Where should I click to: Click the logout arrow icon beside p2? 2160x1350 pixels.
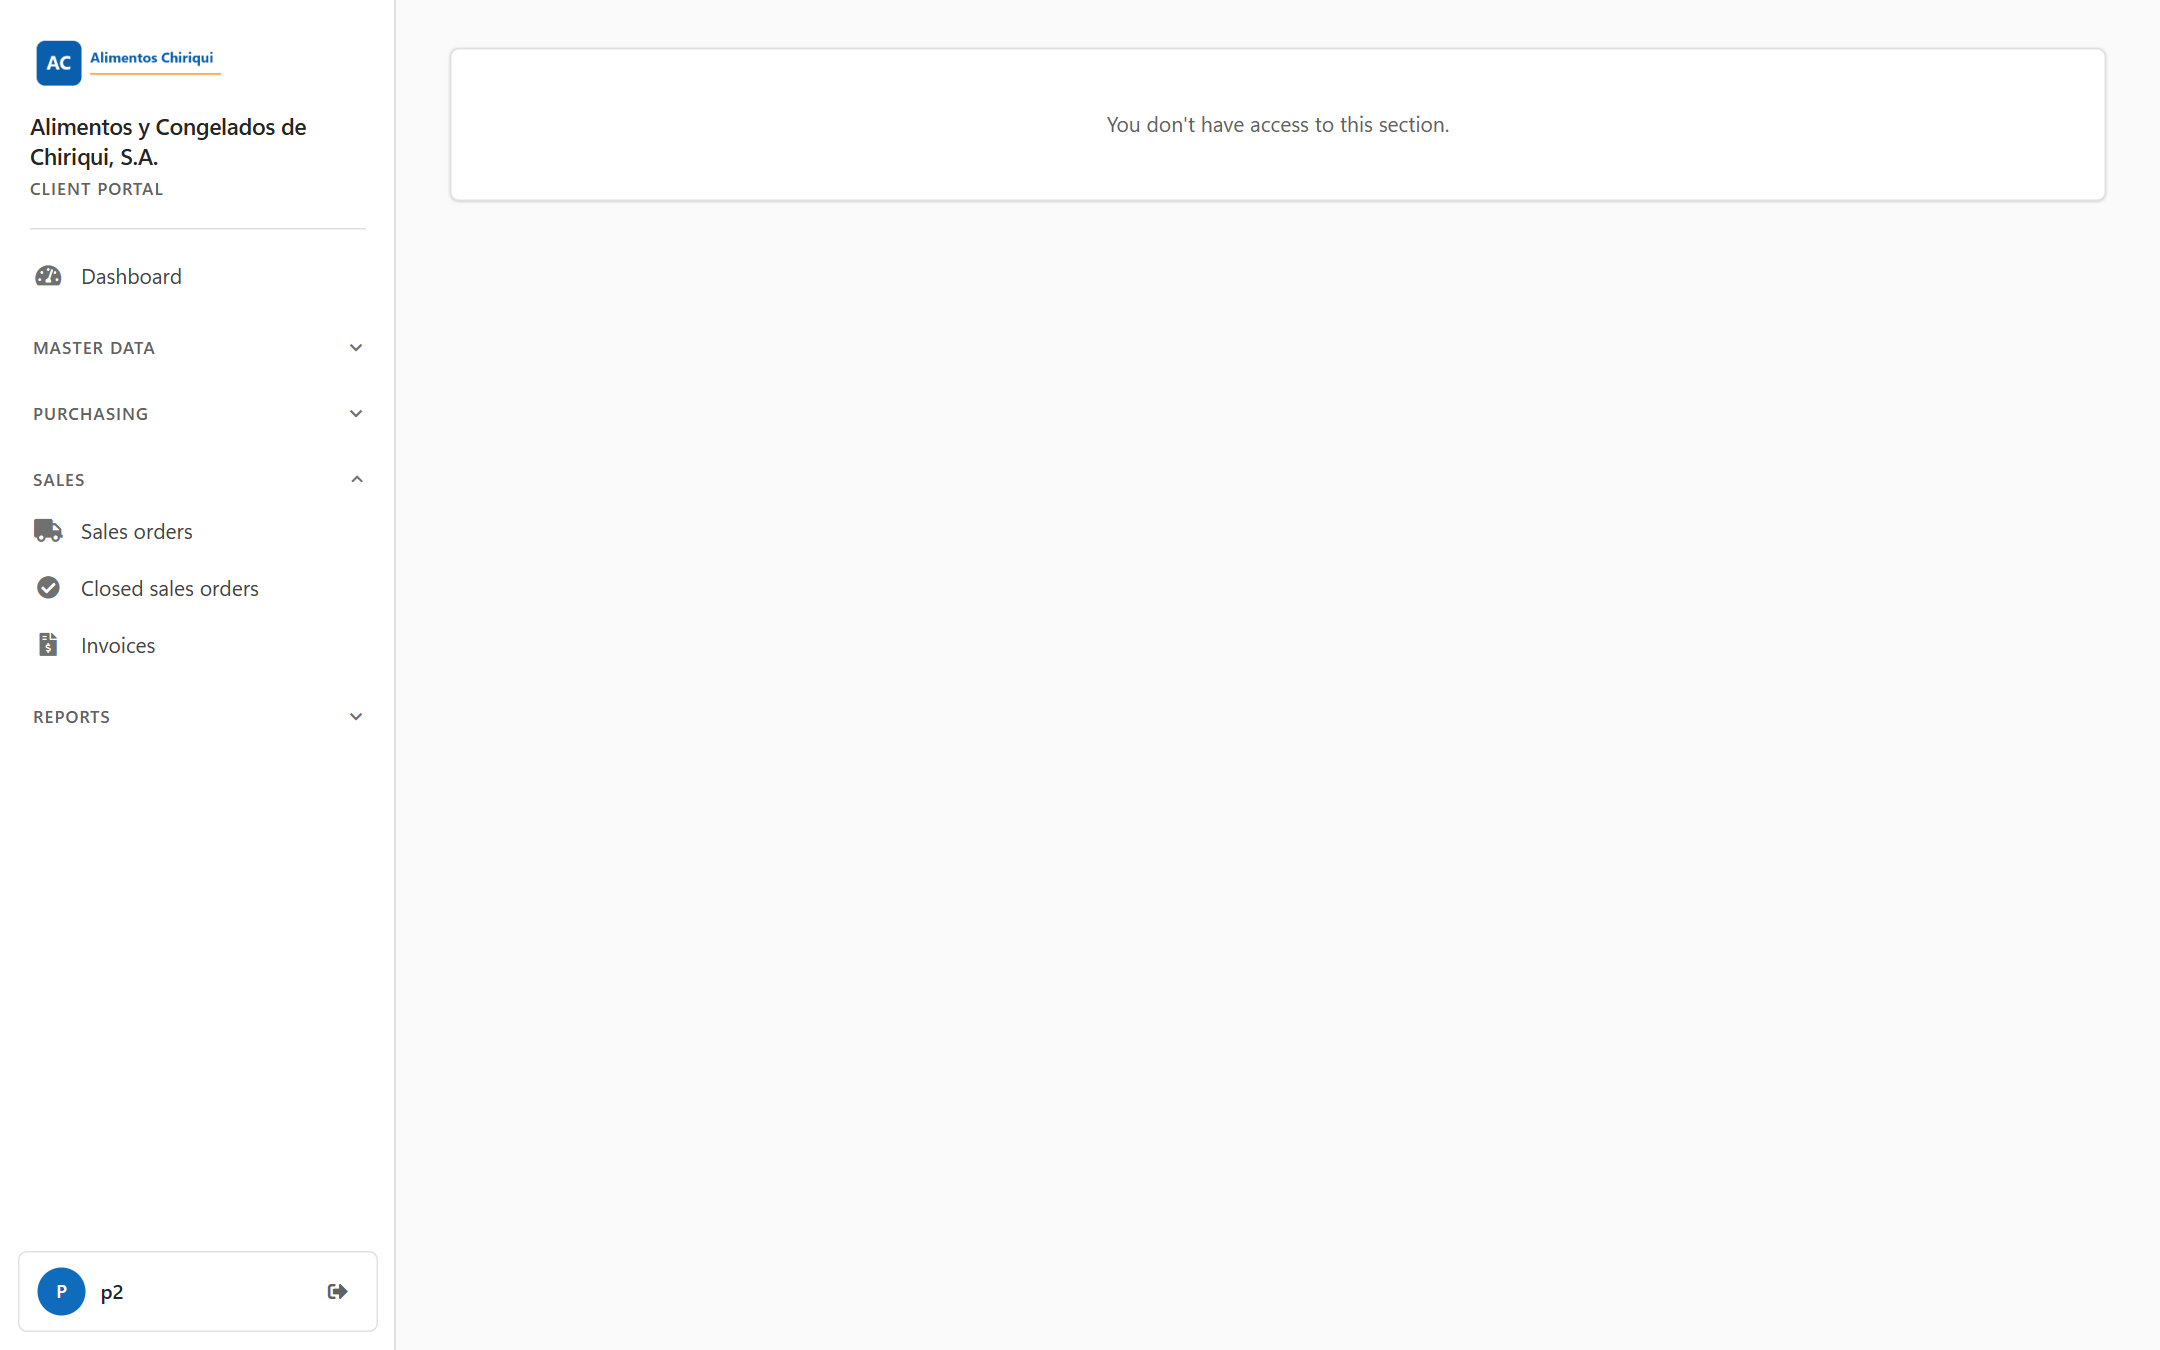[338, 1291]
